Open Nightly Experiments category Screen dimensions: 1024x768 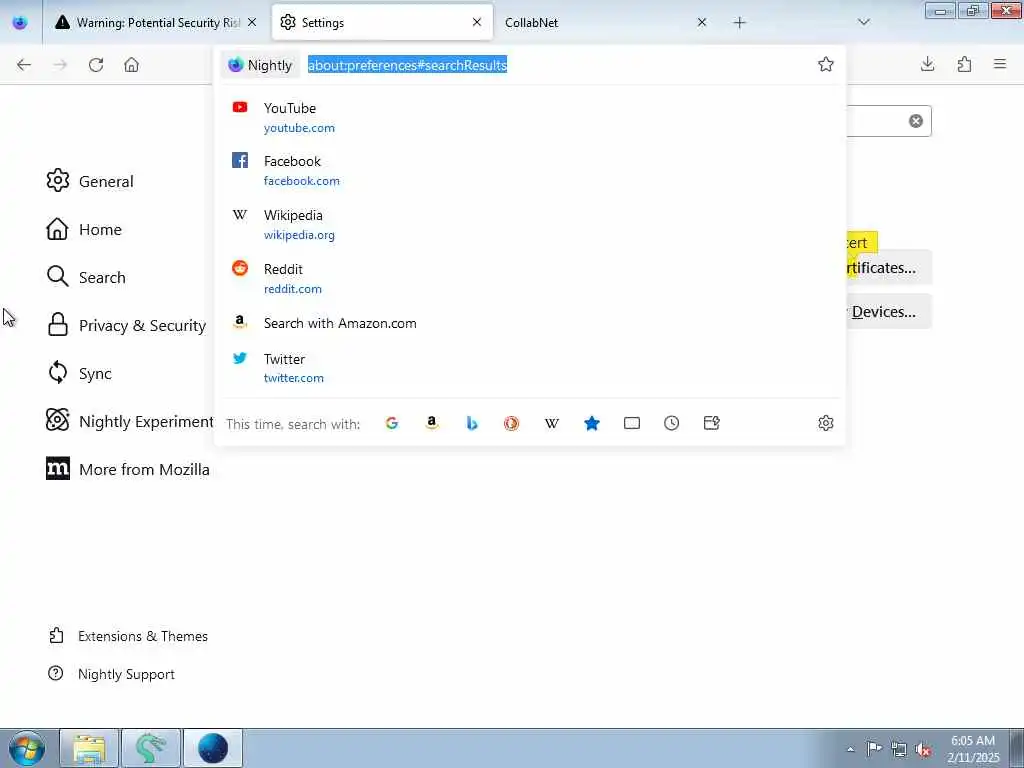point(129,421)
